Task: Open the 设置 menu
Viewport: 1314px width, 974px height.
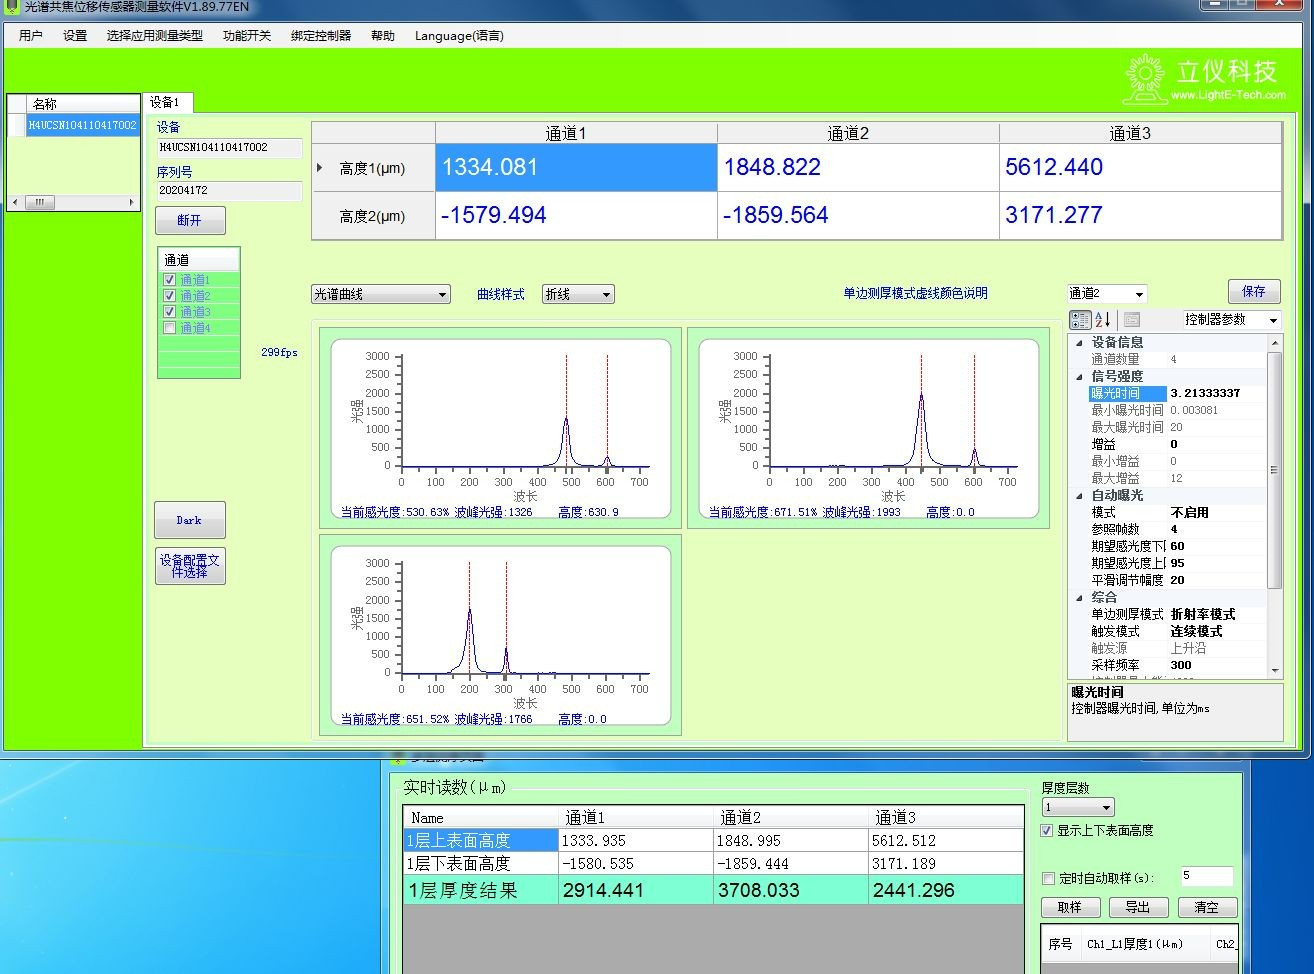Action: click(75, 36)
